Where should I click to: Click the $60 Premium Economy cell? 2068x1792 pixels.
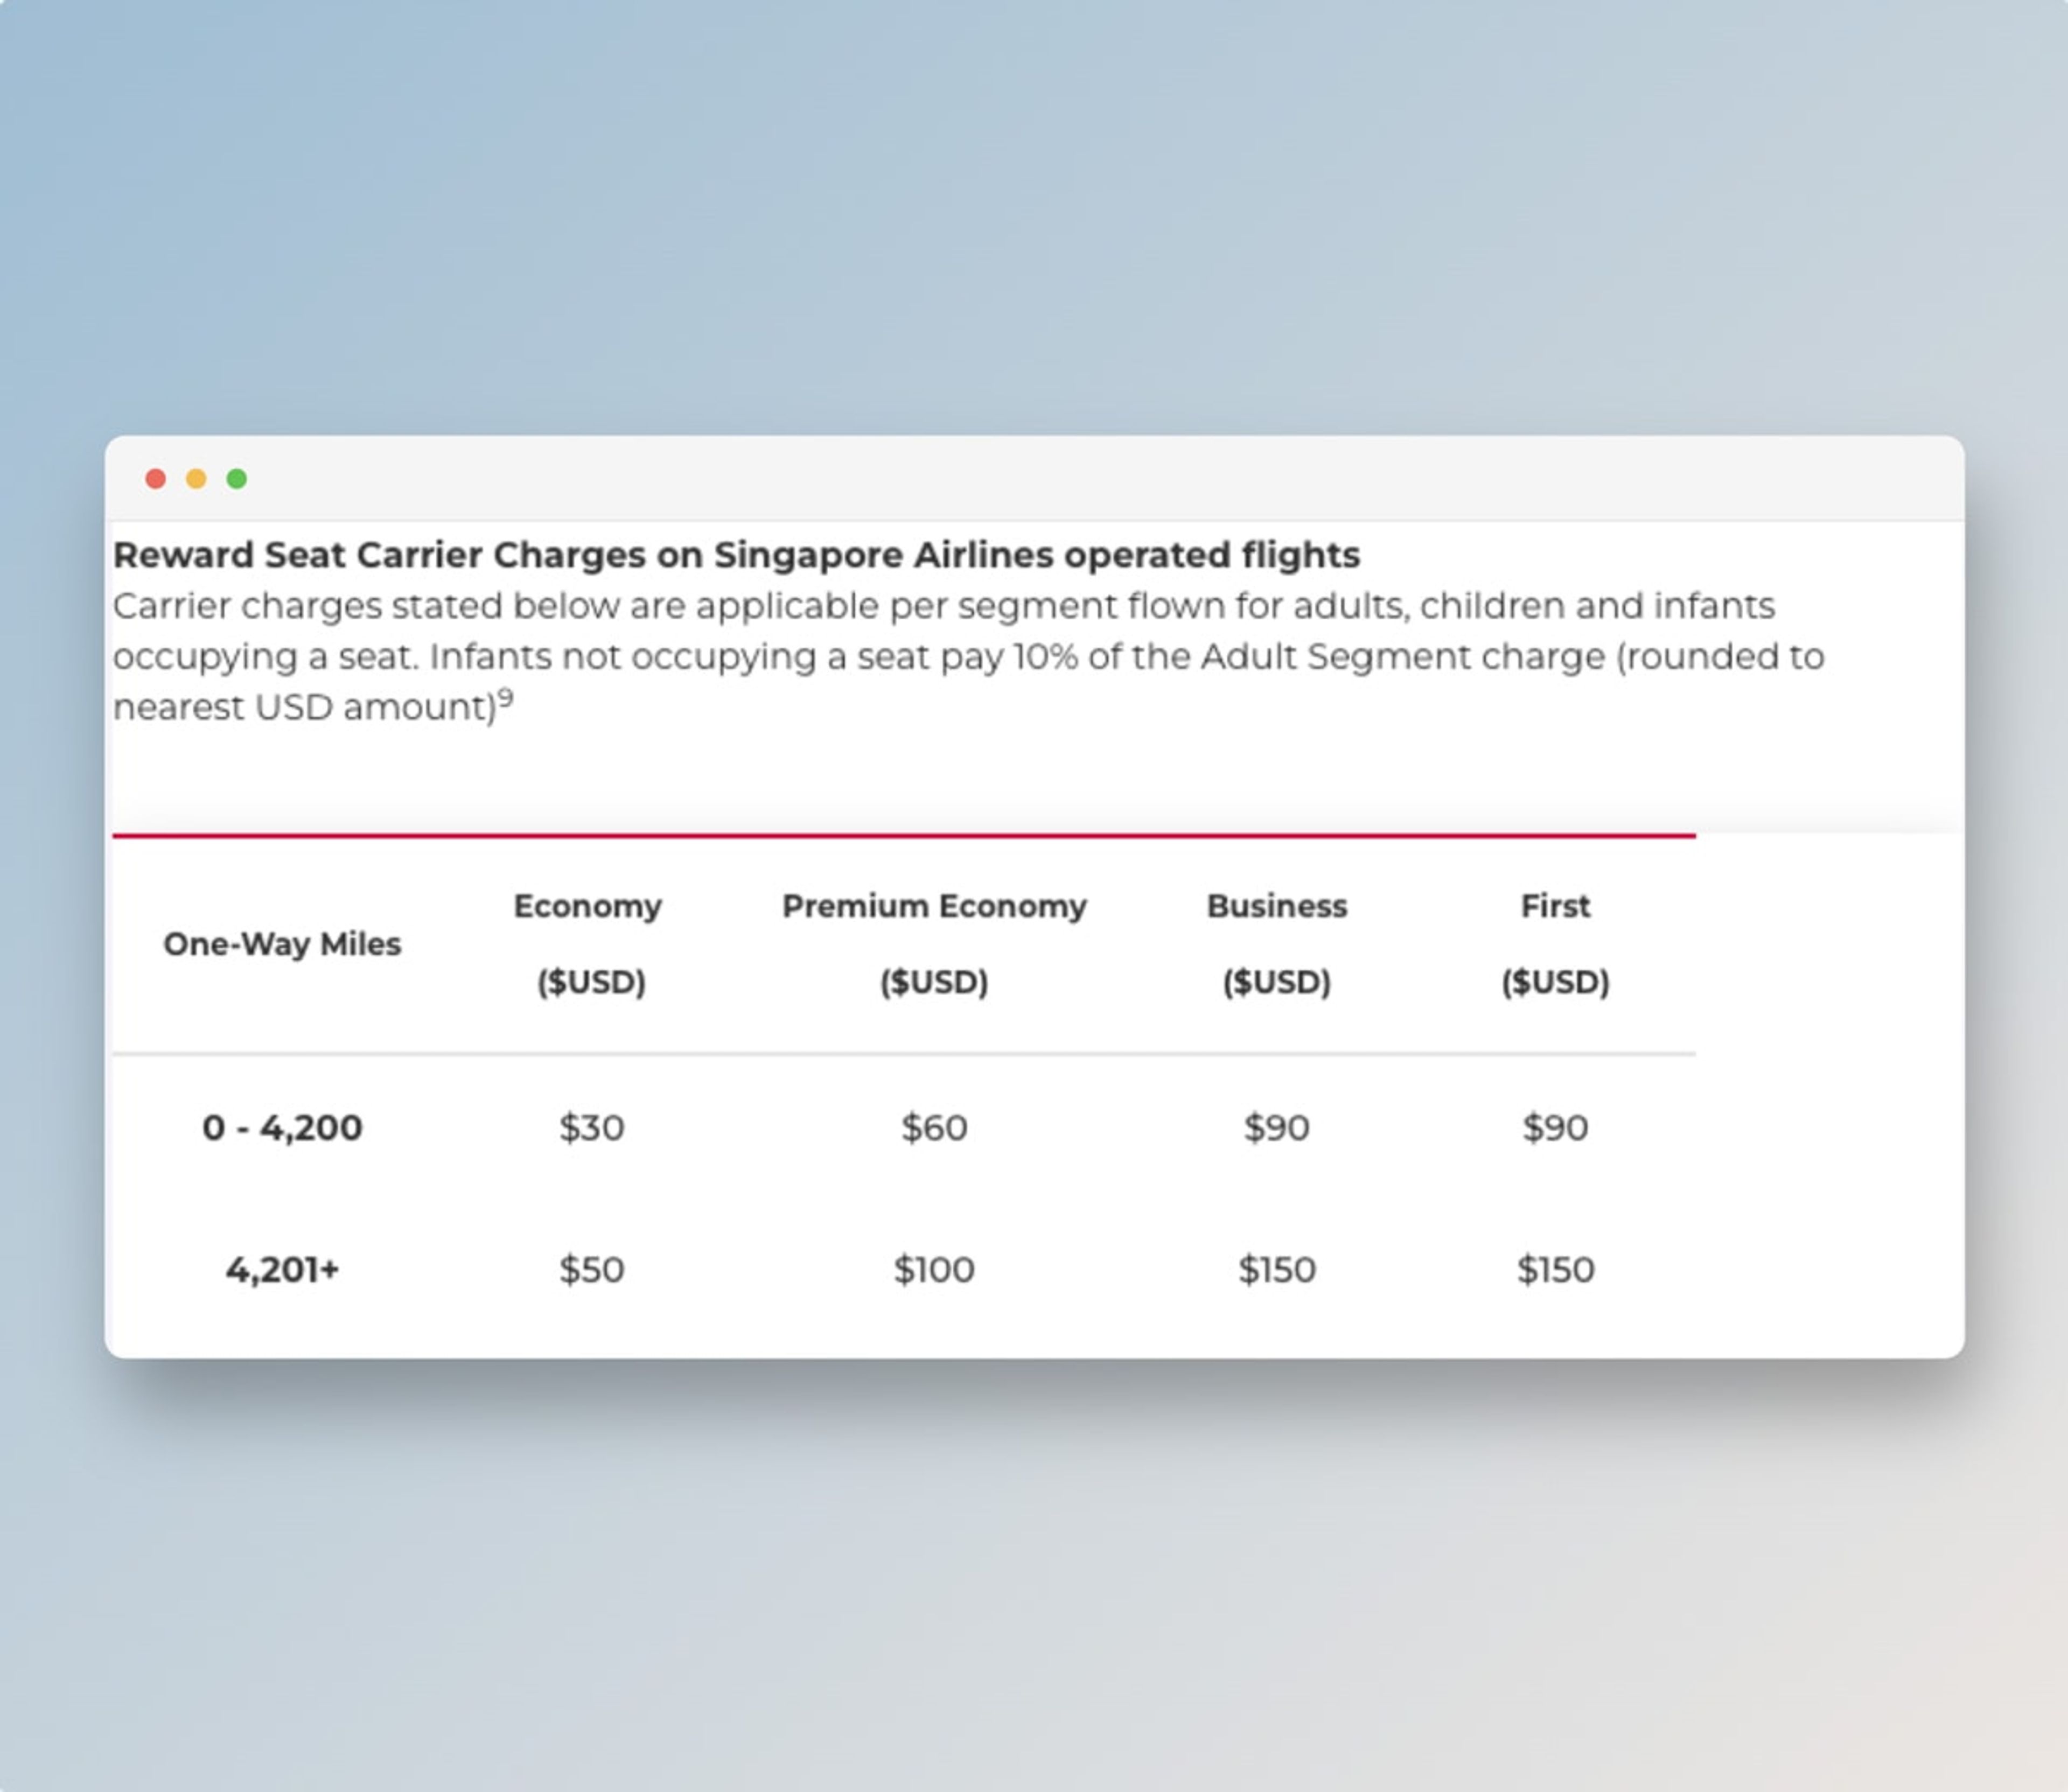[934, 1128]
